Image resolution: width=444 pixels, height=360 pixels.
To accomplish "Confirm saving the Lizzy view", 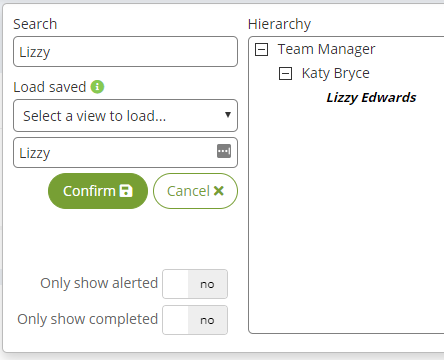I will pyautogui.click(x=98, y=191).
